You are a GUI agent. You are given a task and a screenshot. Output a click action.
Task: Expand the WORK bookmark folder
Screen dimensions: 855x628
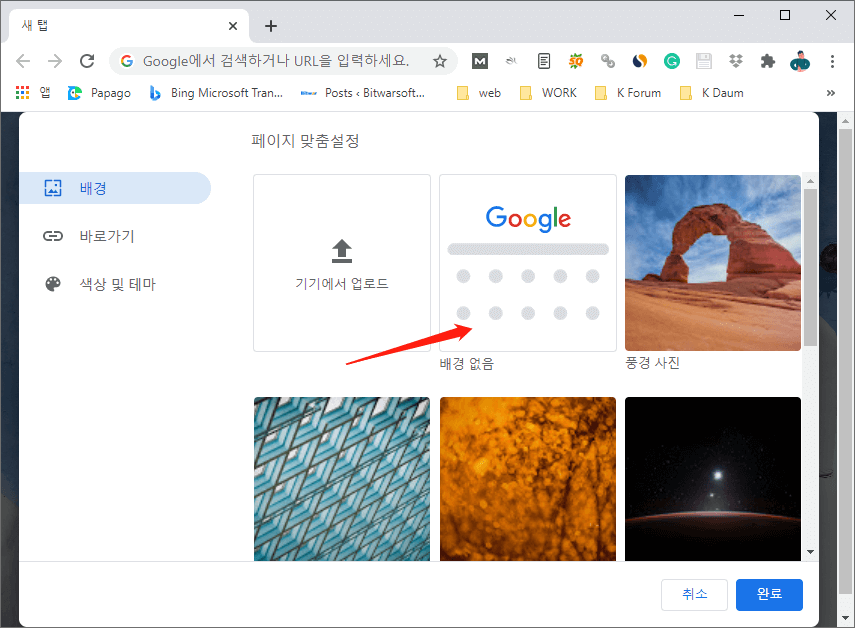(549, 93)
